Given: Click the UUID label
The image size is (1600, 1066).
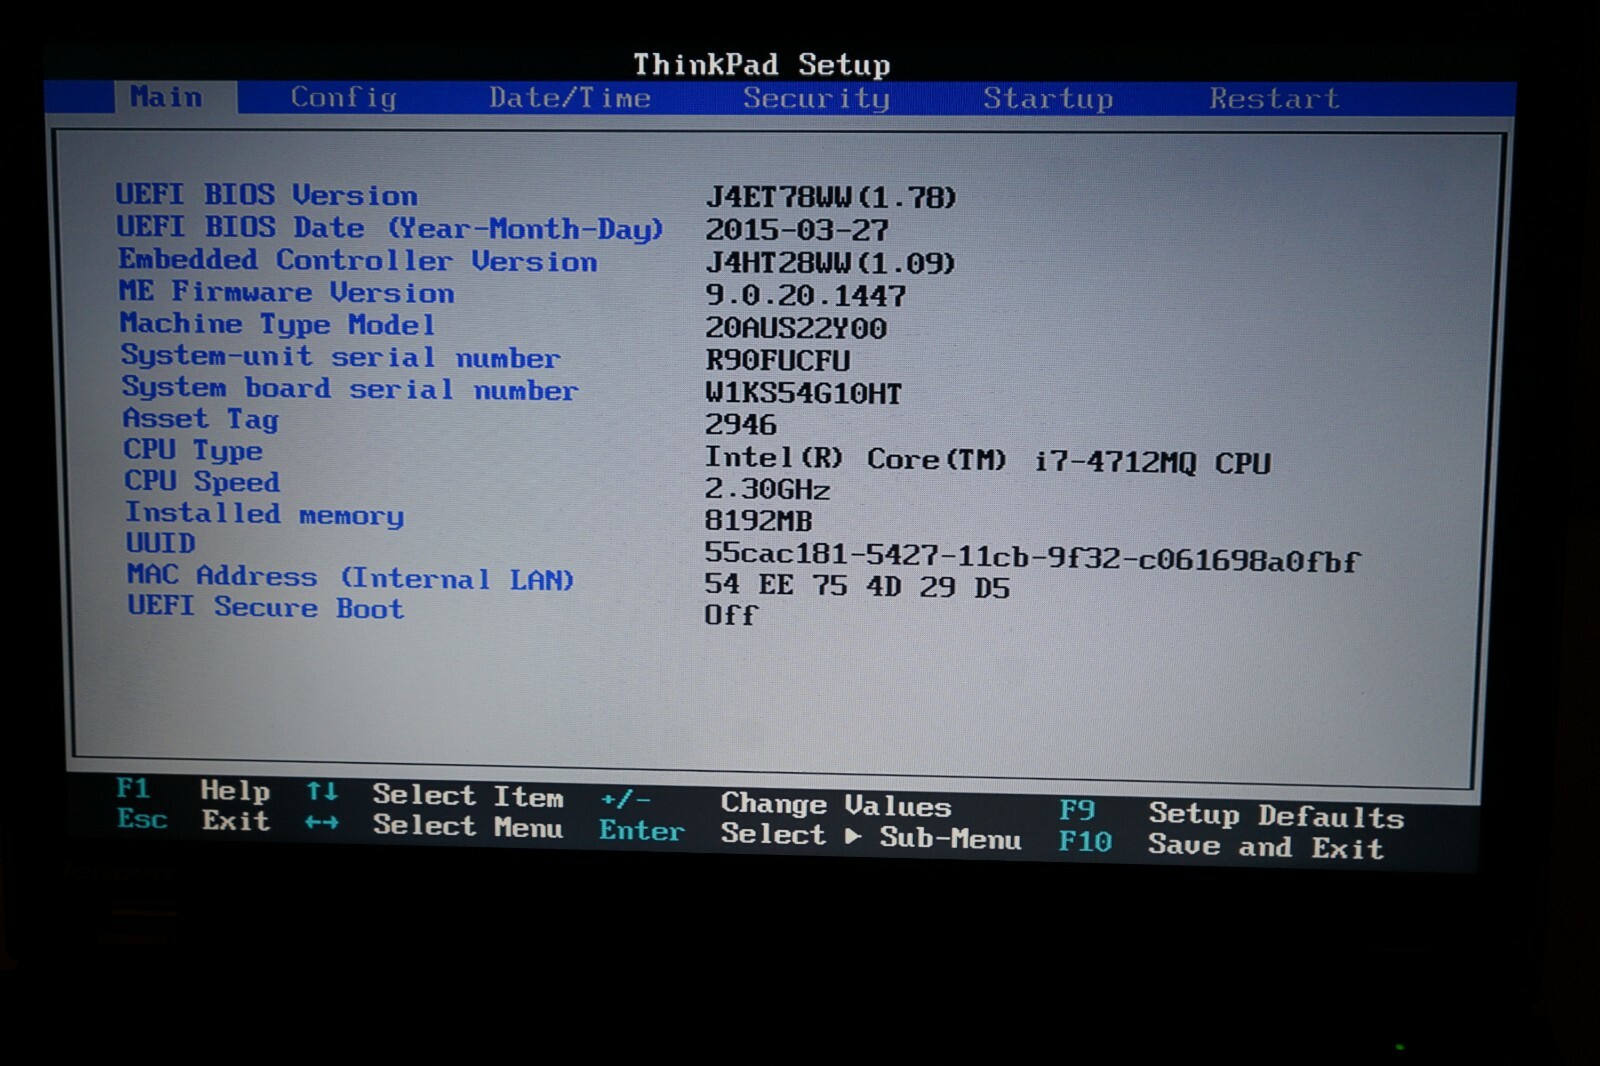Looking at the screenshot, I should point(161,543).
